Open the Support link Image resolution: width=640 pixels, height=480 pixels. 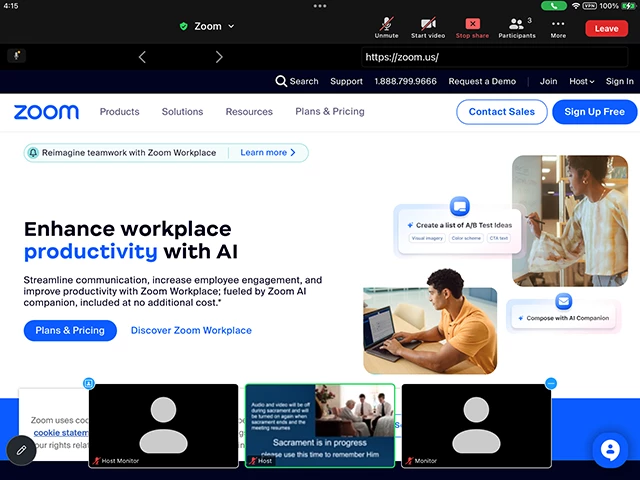346,81
